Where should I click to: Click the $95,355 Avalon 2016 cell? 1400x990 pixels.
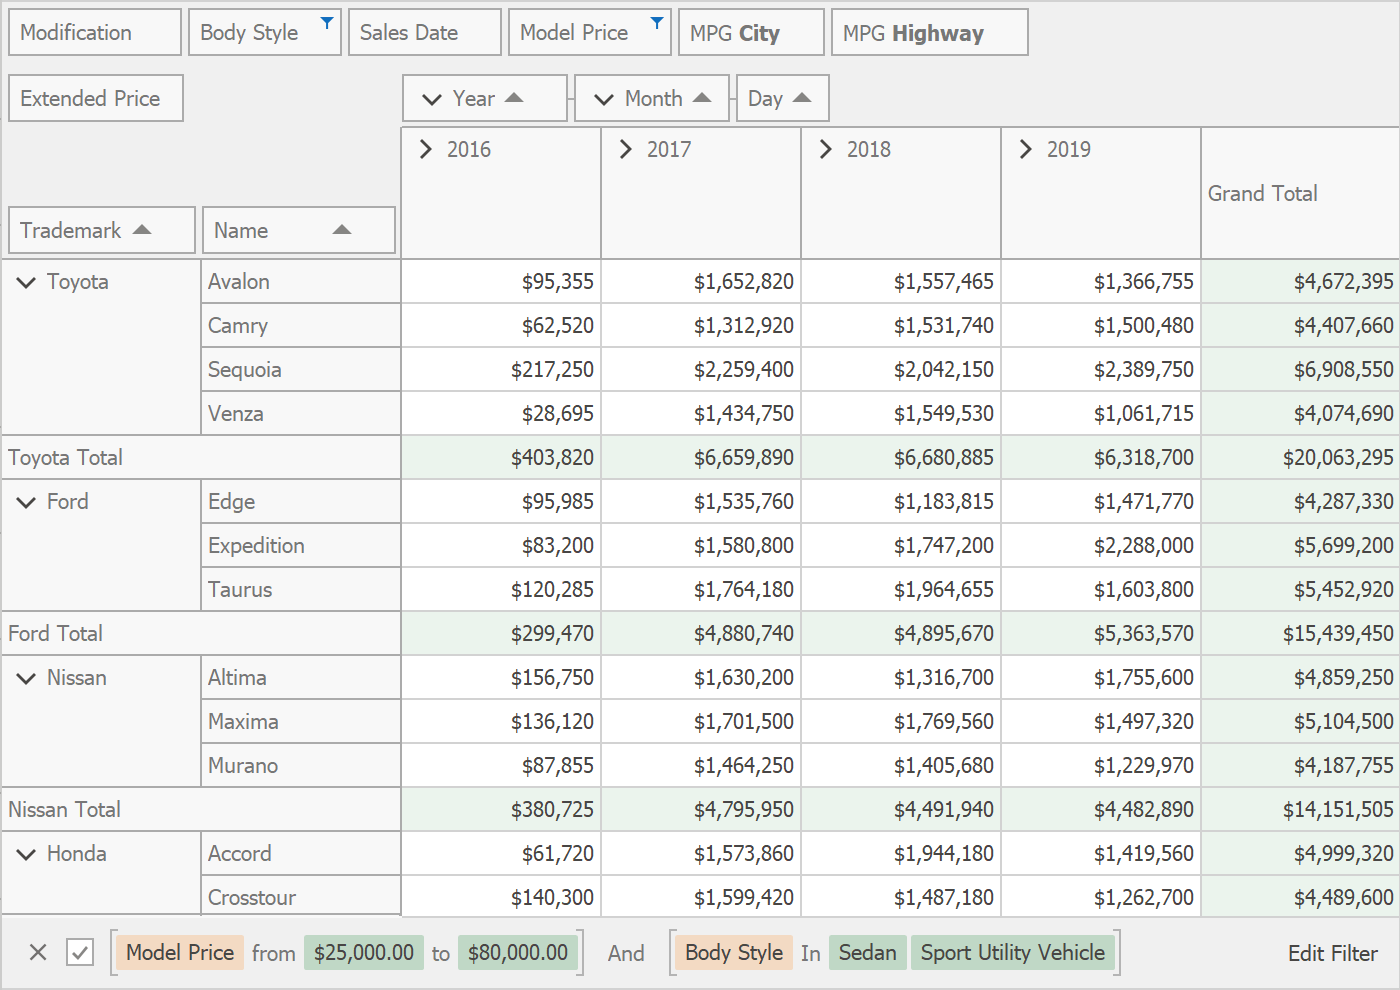(x=501, y=282)
